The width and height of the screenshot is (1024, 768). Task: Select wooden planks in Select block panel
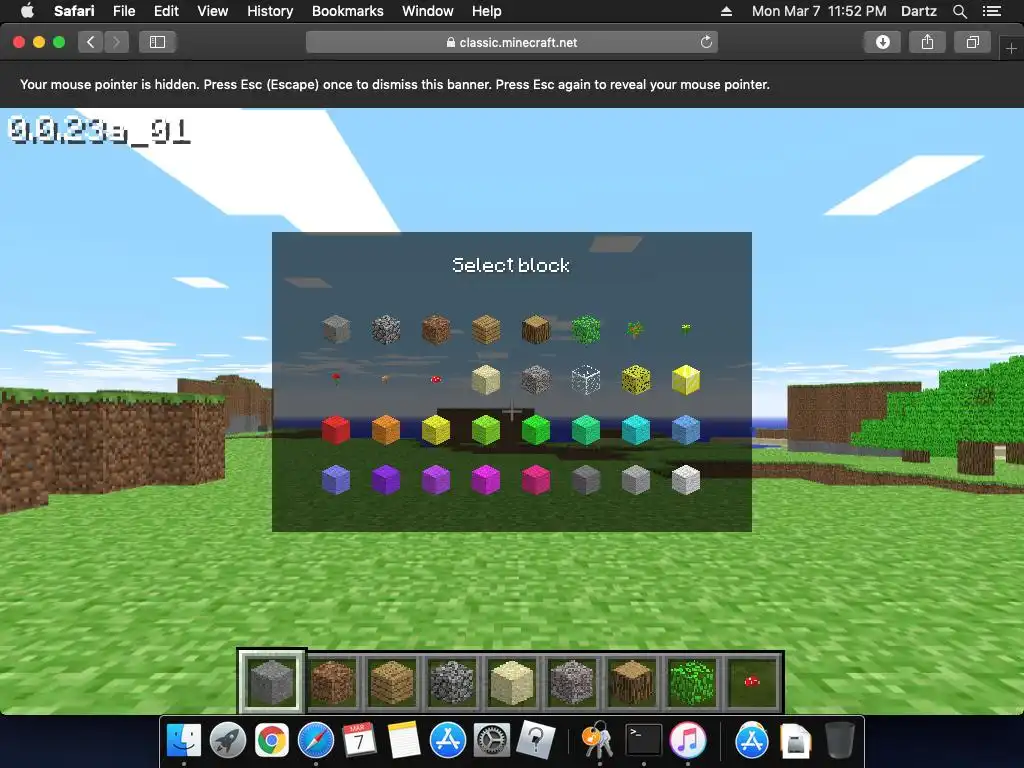pyautogui.click(x=486, y=329)
